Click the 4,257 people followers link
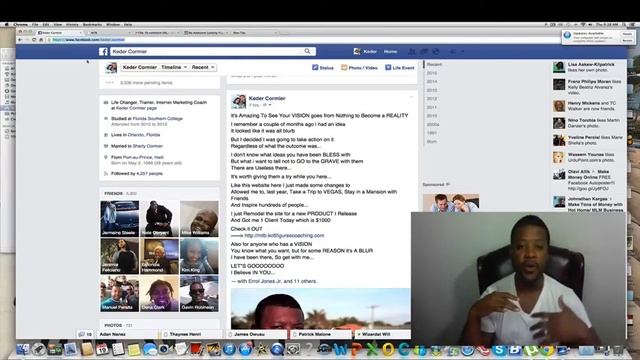 click(x=149, y=173)
